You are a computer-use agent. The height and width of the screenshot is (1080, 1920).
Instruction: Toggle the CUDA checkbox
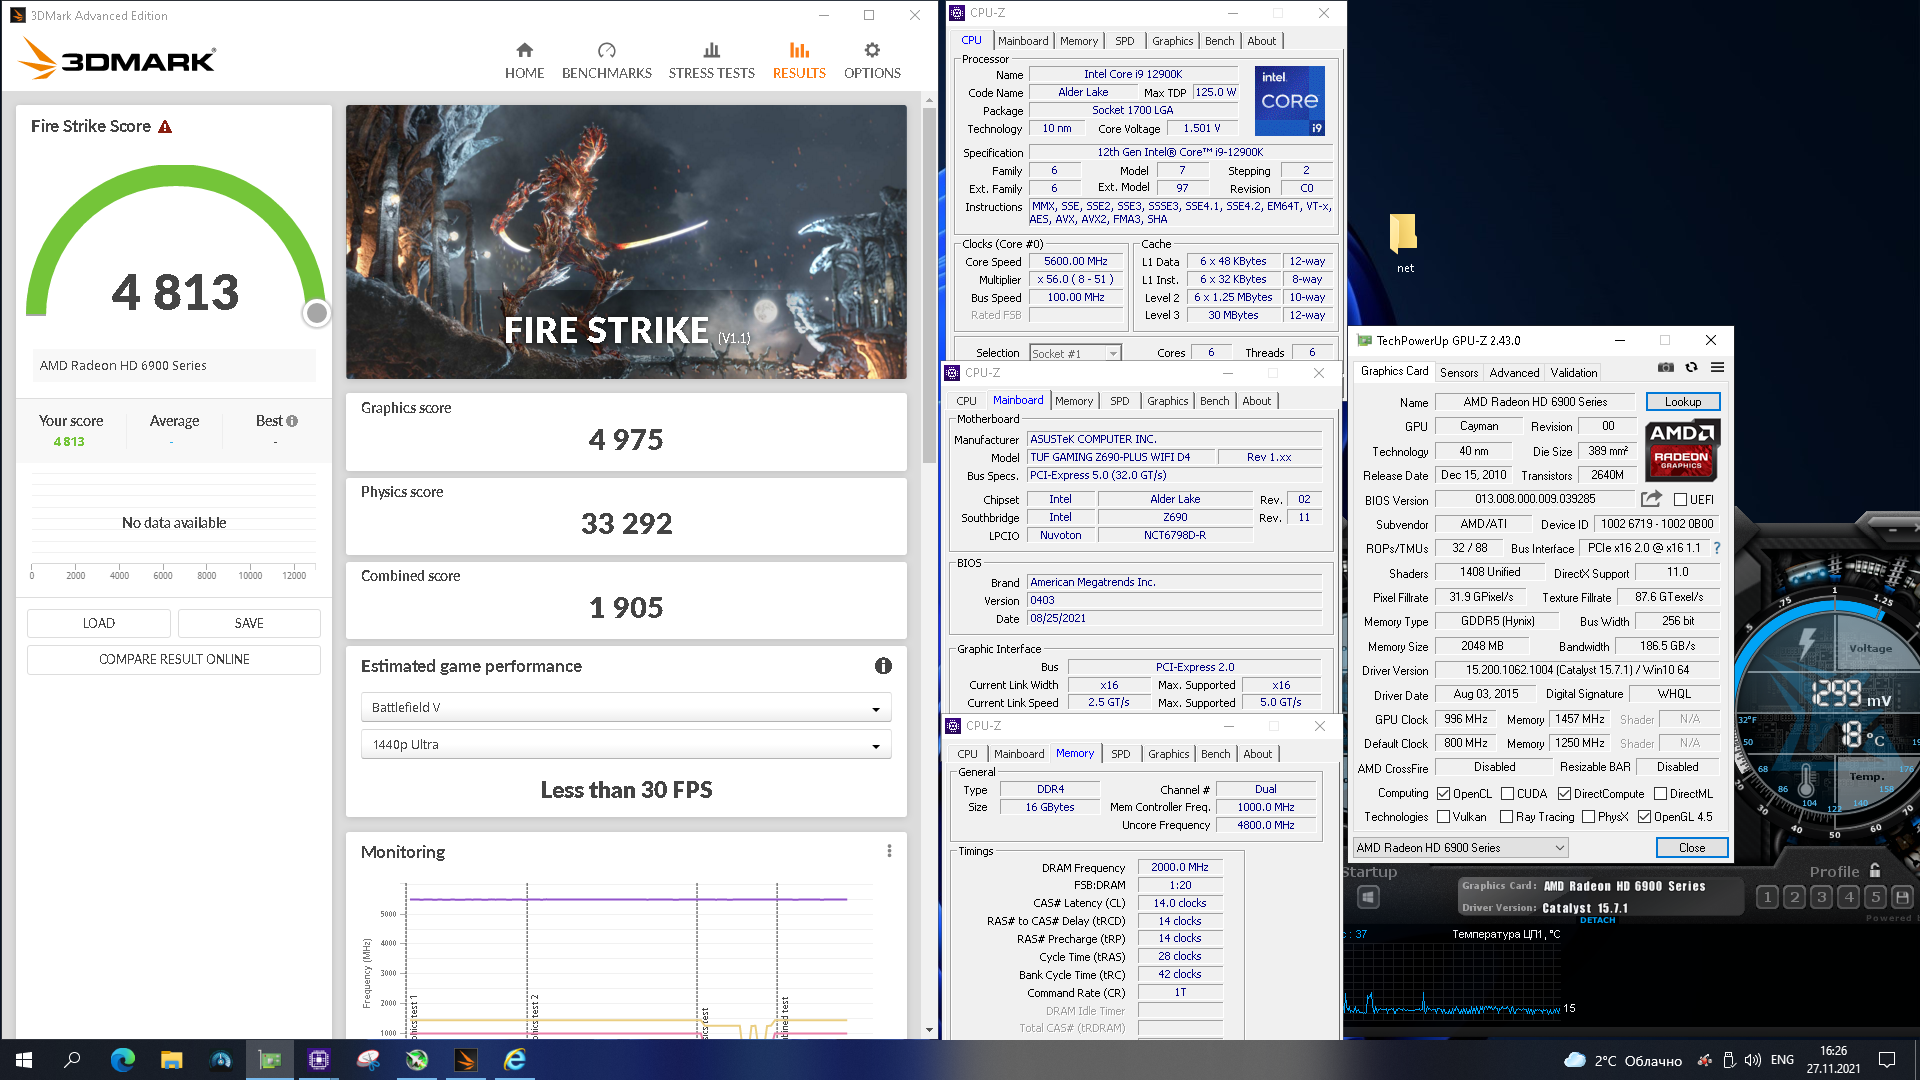(1507, 794)
